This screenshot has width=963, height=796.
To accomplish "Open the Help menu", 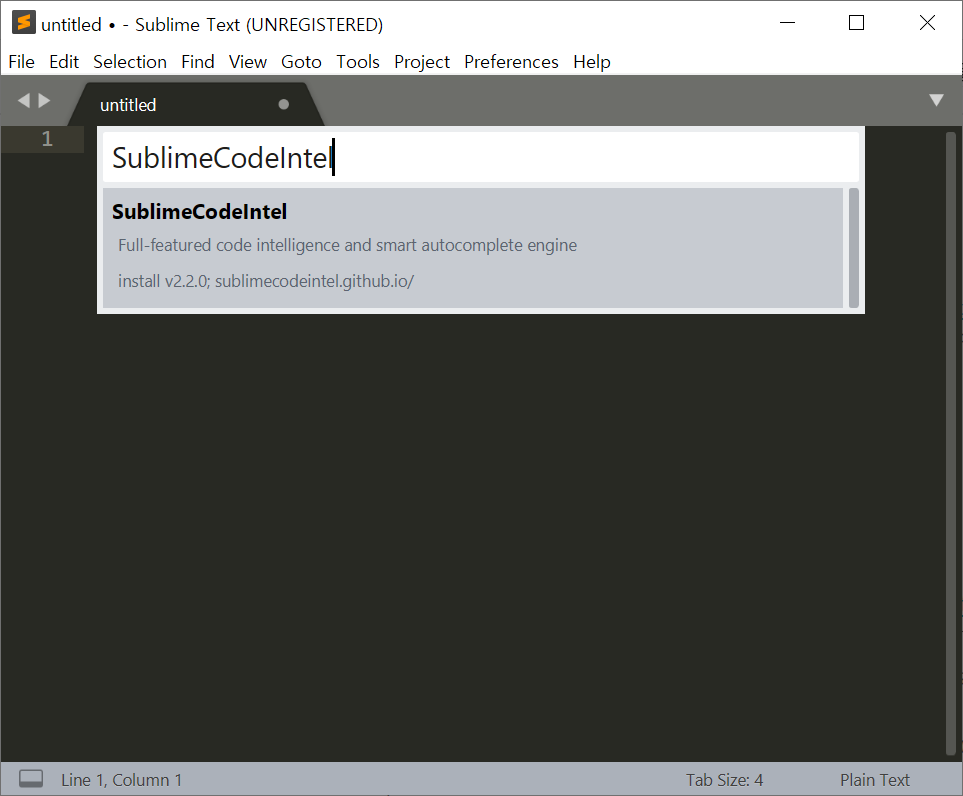I will point(591,62).
